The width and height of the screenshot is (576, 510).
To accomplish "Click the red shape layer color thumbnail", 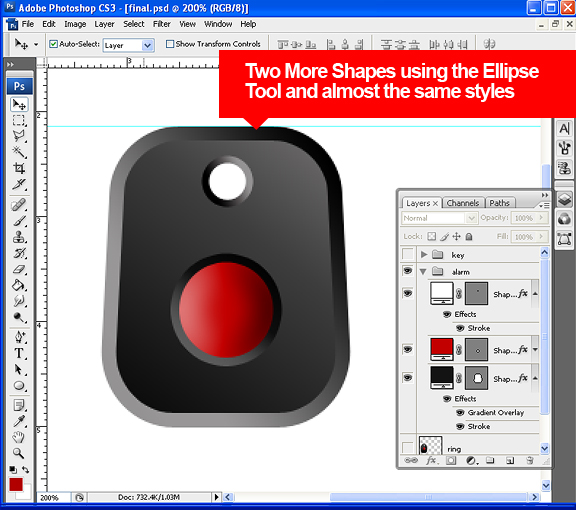I will pos(442,349).
